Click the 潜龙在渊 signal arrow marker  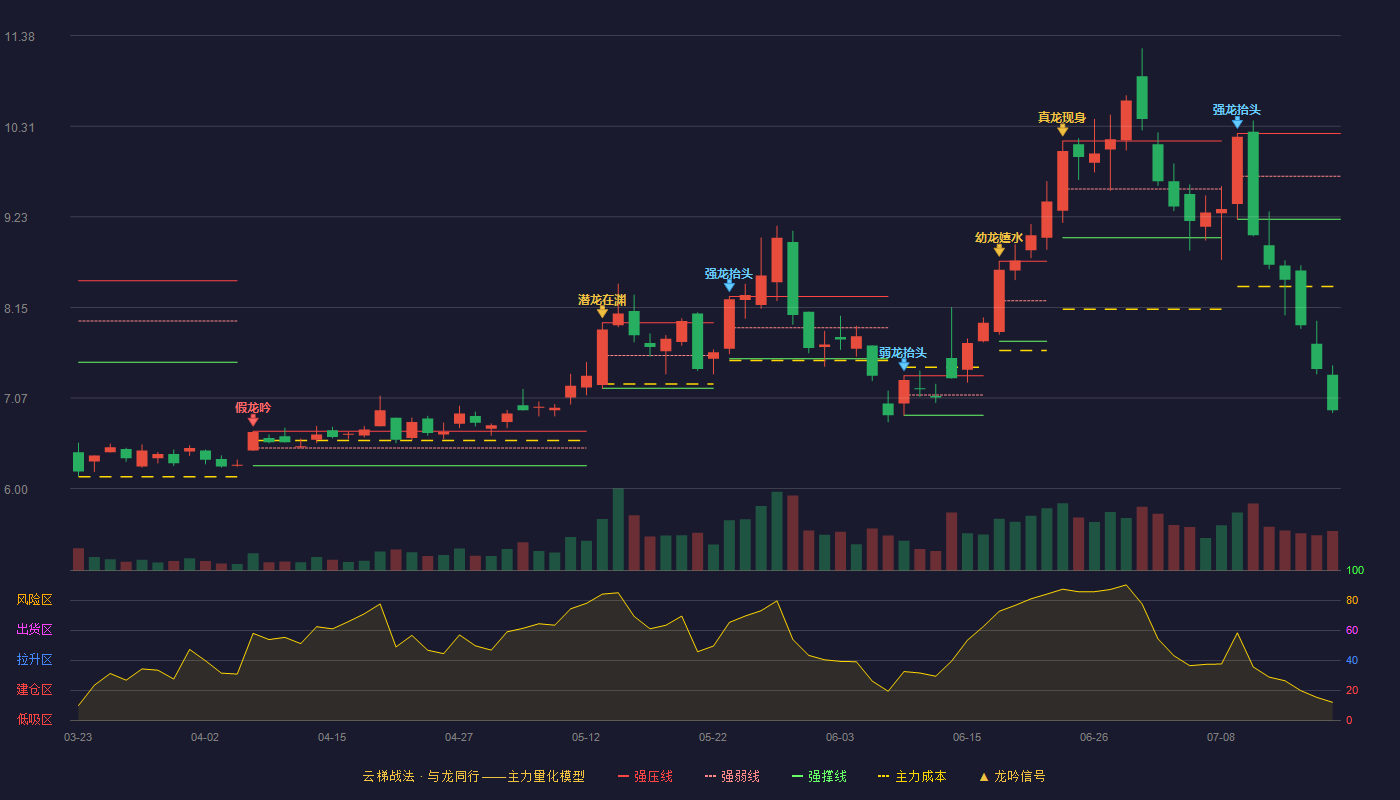[602, 312]
